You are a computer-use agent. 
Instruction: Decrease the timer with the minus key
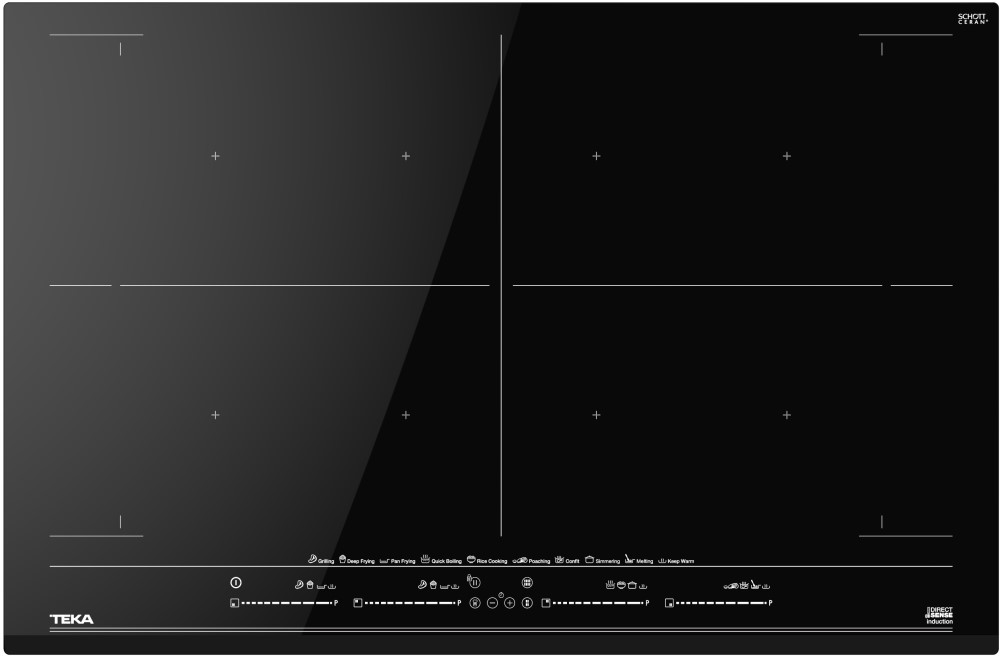tap(492, 603)
